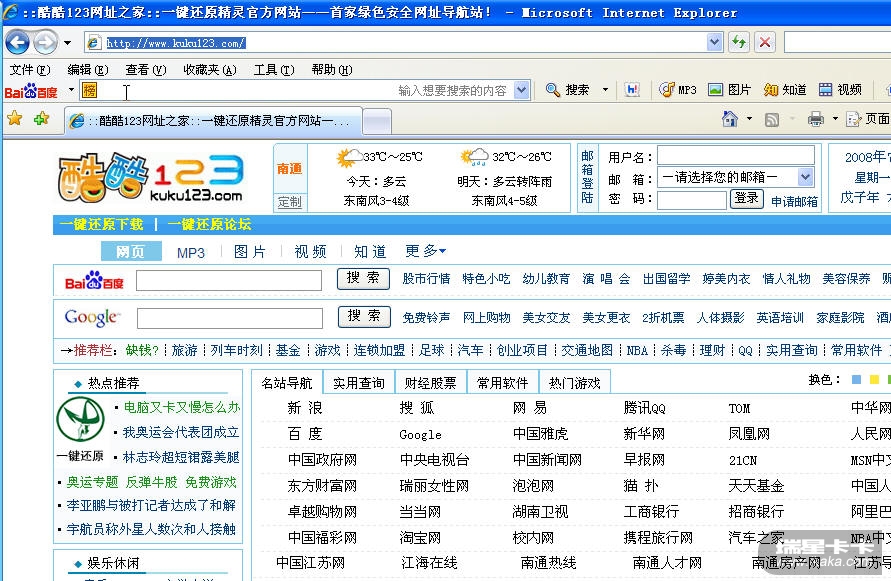Click the Add to Favorites star-plus icon
891x581 pixels.
pyautogui.click(x=41, y=118)
